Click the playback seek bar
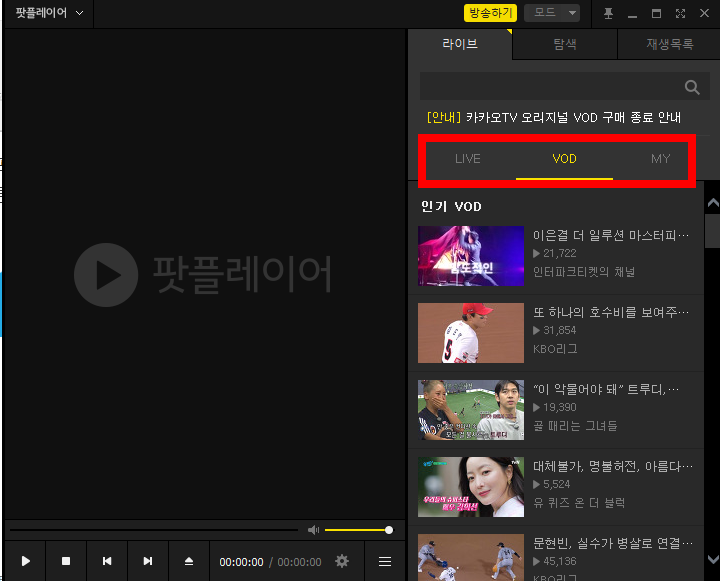 point(154,530)
